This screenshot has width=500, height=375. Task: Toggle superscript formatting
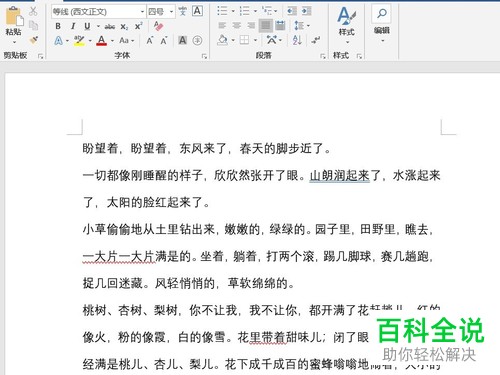(139, 26)
